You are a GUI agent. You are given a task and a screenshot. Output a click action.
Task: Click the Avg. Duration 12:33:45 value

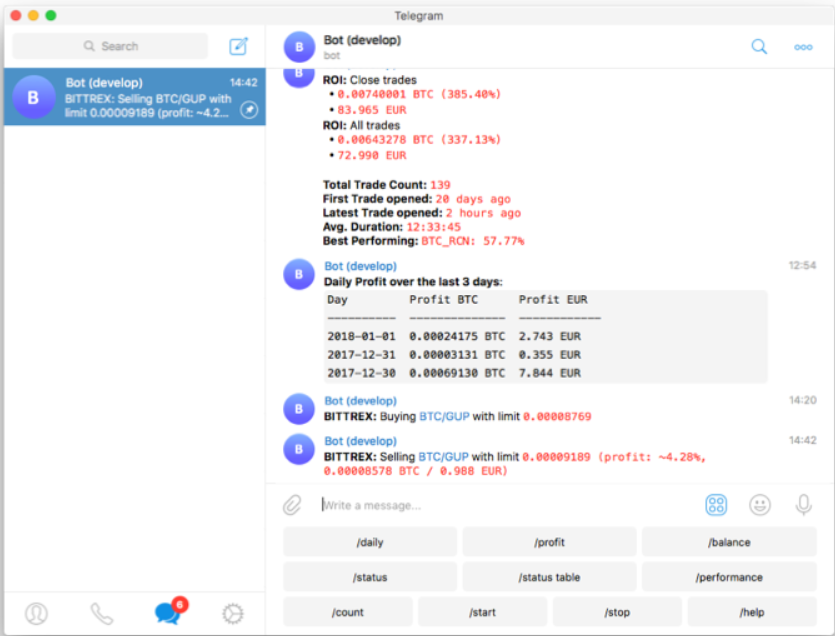[x=434, y=227]
